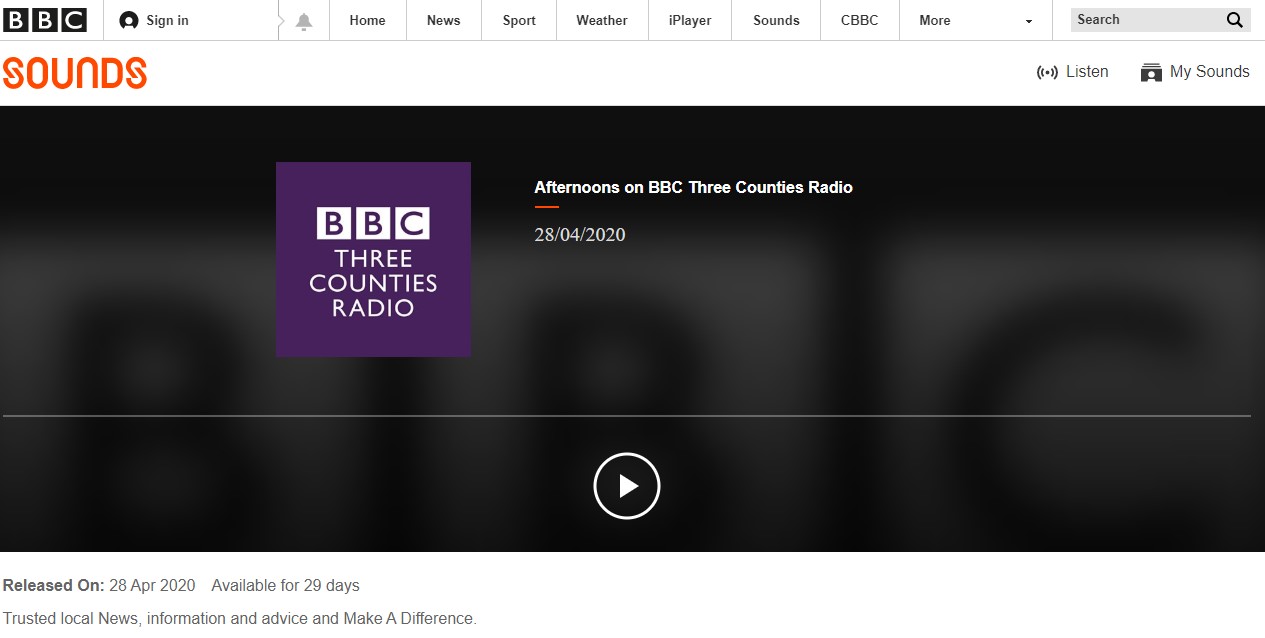Click the Afternoons on BBC Three Counties Radio title

click(693, 187)
